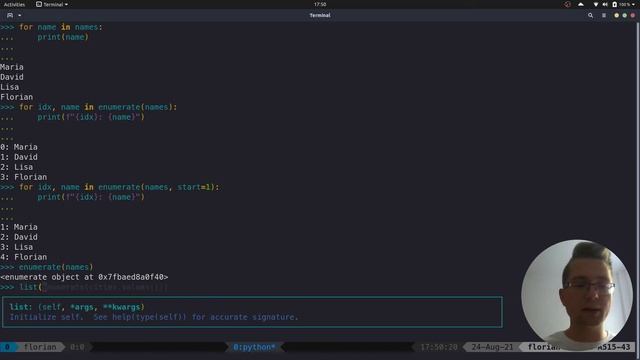Image resolution: width=640 pixels, height=360 pixels.
Task: Open the Terminal app menu in top bar
Action: [x=52, y=4]
